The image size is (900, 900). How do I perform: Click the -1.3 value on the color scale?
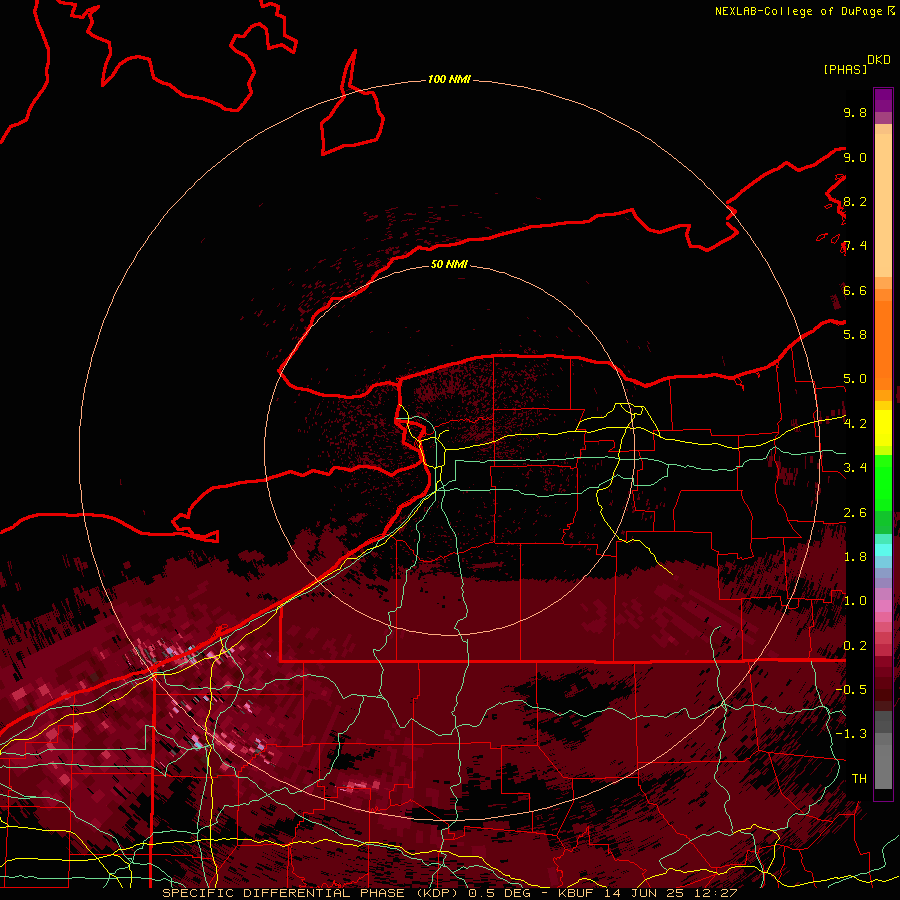click(x=851, y=734)
